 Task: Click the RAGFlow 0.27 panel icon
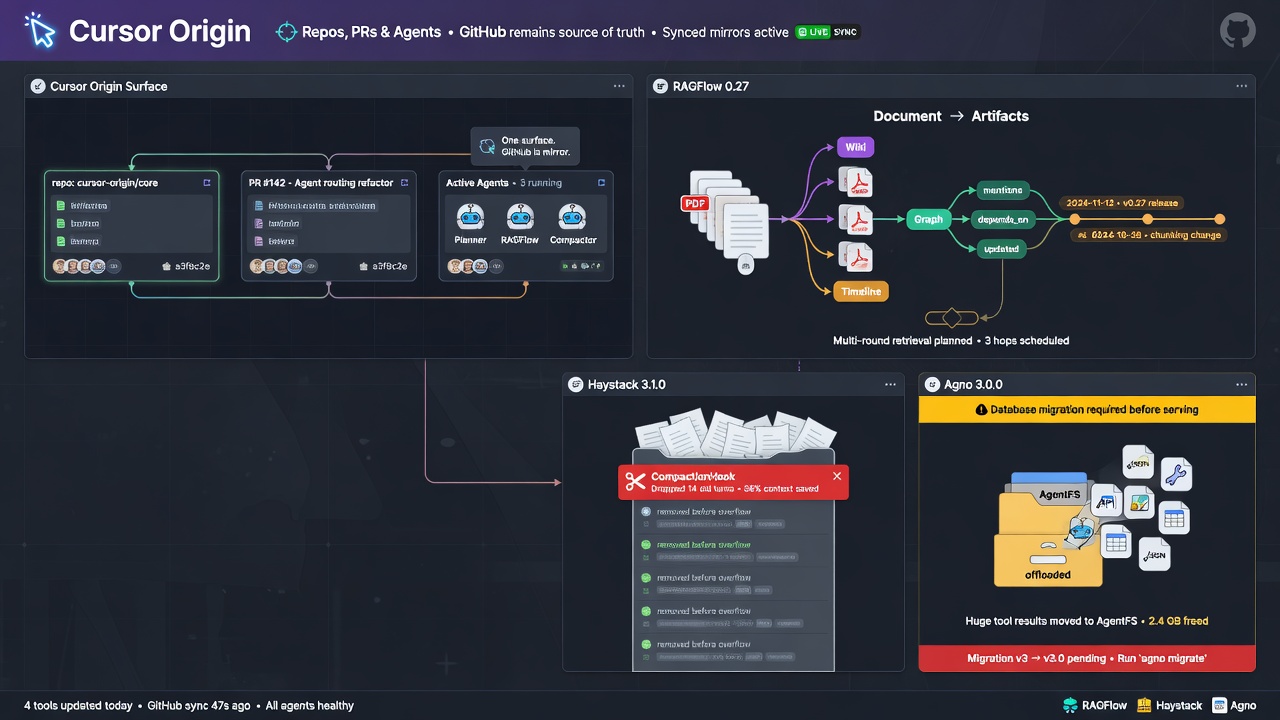coord(660,86)
